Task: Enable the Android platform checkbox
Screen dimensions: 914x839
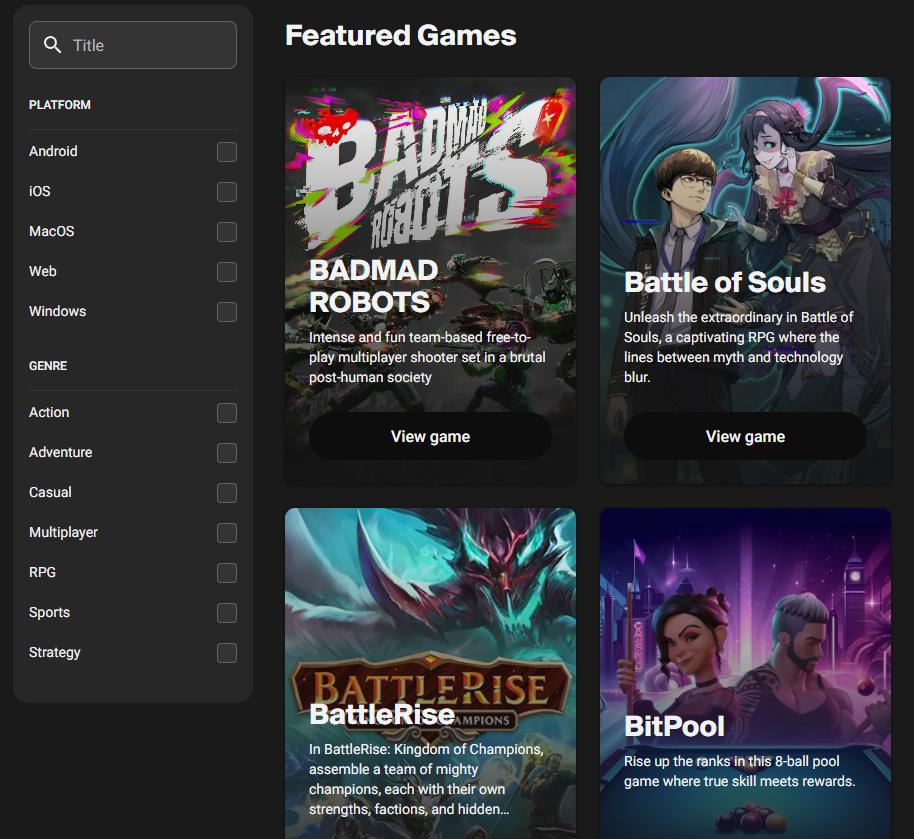Action: pos(227,152)
